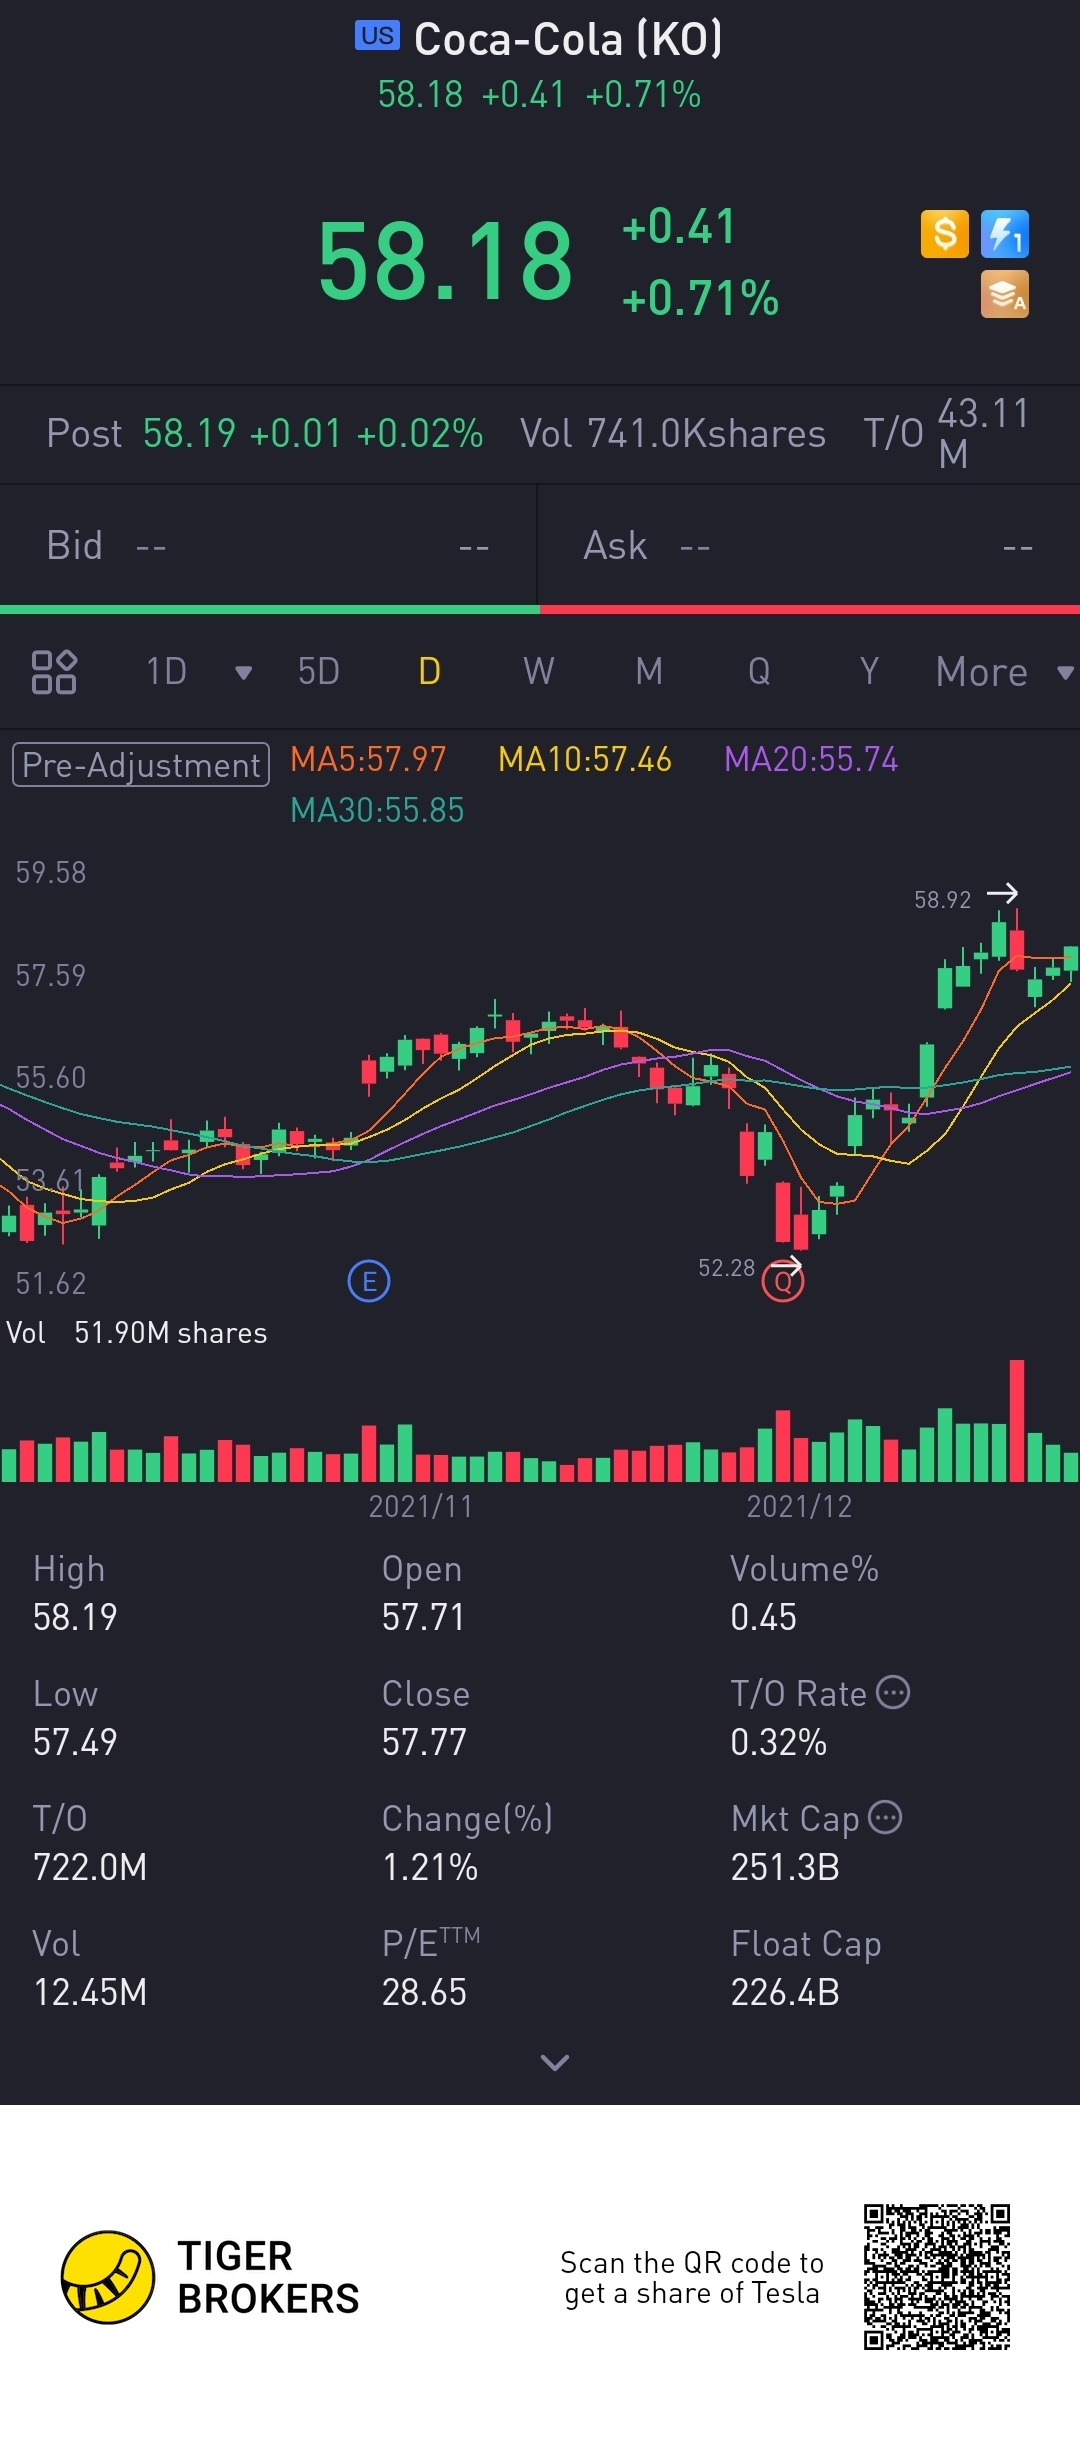Tap the green bid strength bar
1080x2450 pixels.
click(270, 609)
